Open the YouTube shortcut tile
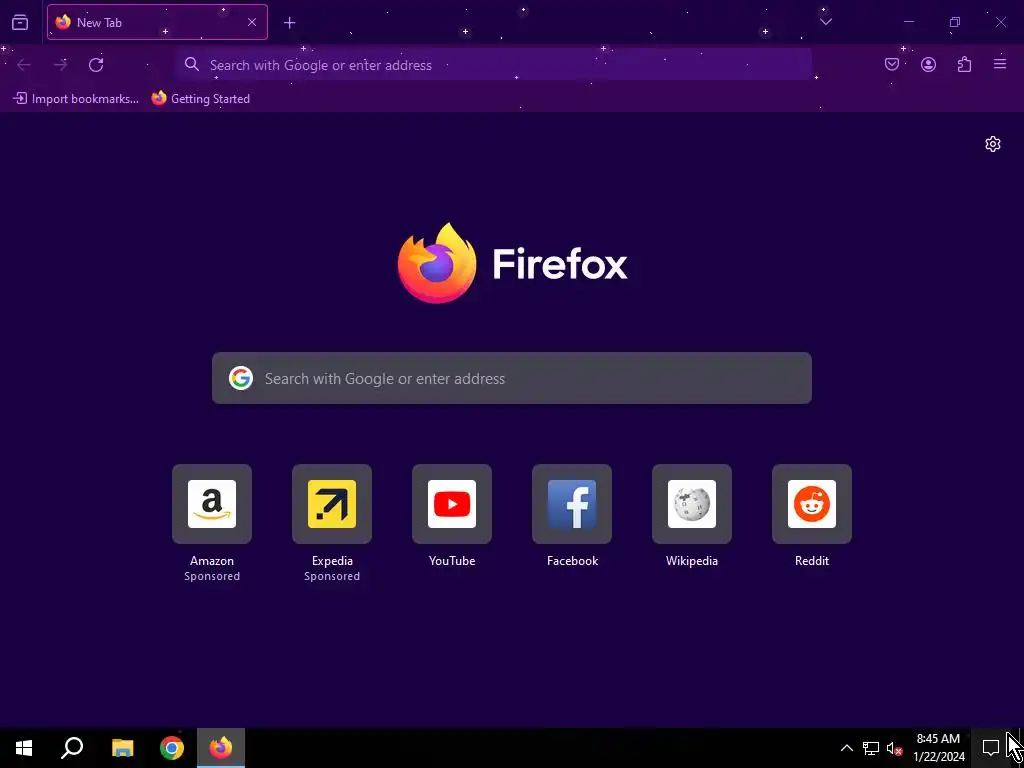This screenshot has width=1024, height=768. click(x=452, y=504)
